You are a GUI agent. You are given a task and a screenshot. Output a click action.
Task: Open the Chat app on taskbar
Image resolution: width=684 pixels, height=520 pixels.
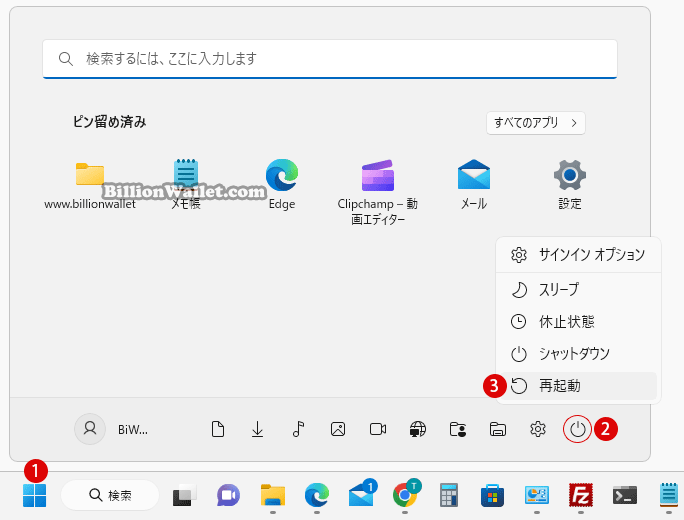[x=229, y=496]
